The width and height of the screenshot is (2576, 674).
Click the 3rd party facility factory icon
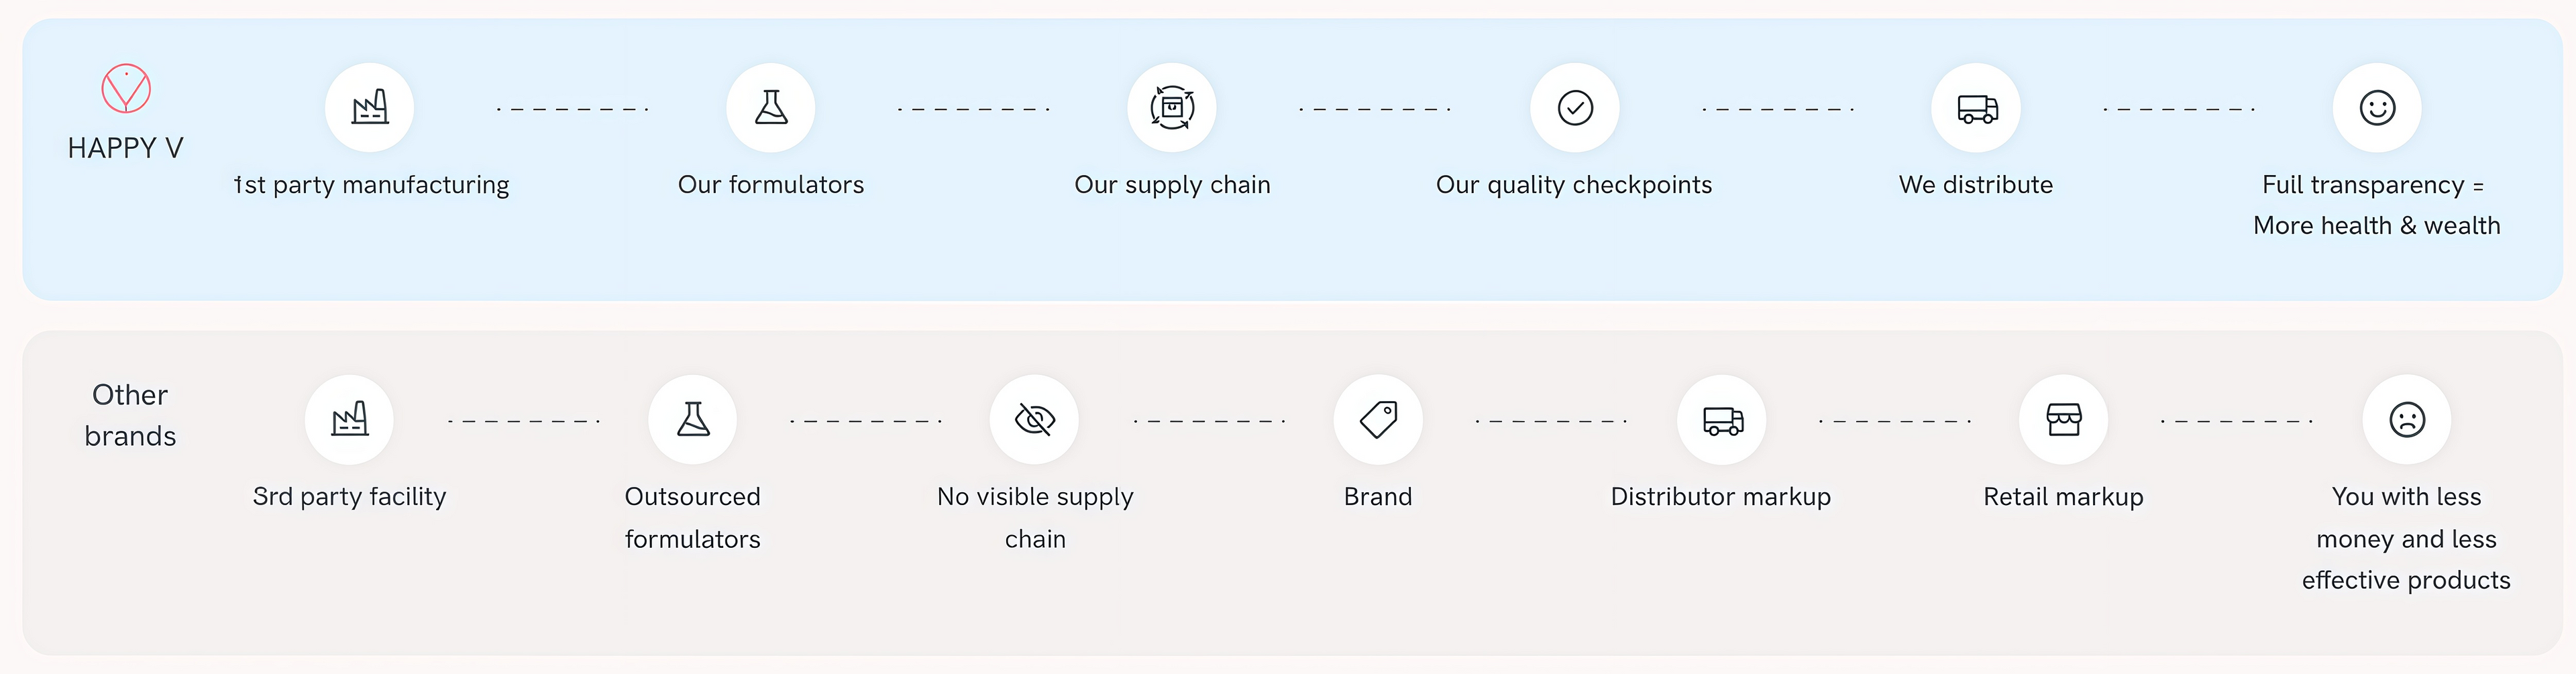click(349, 420)
